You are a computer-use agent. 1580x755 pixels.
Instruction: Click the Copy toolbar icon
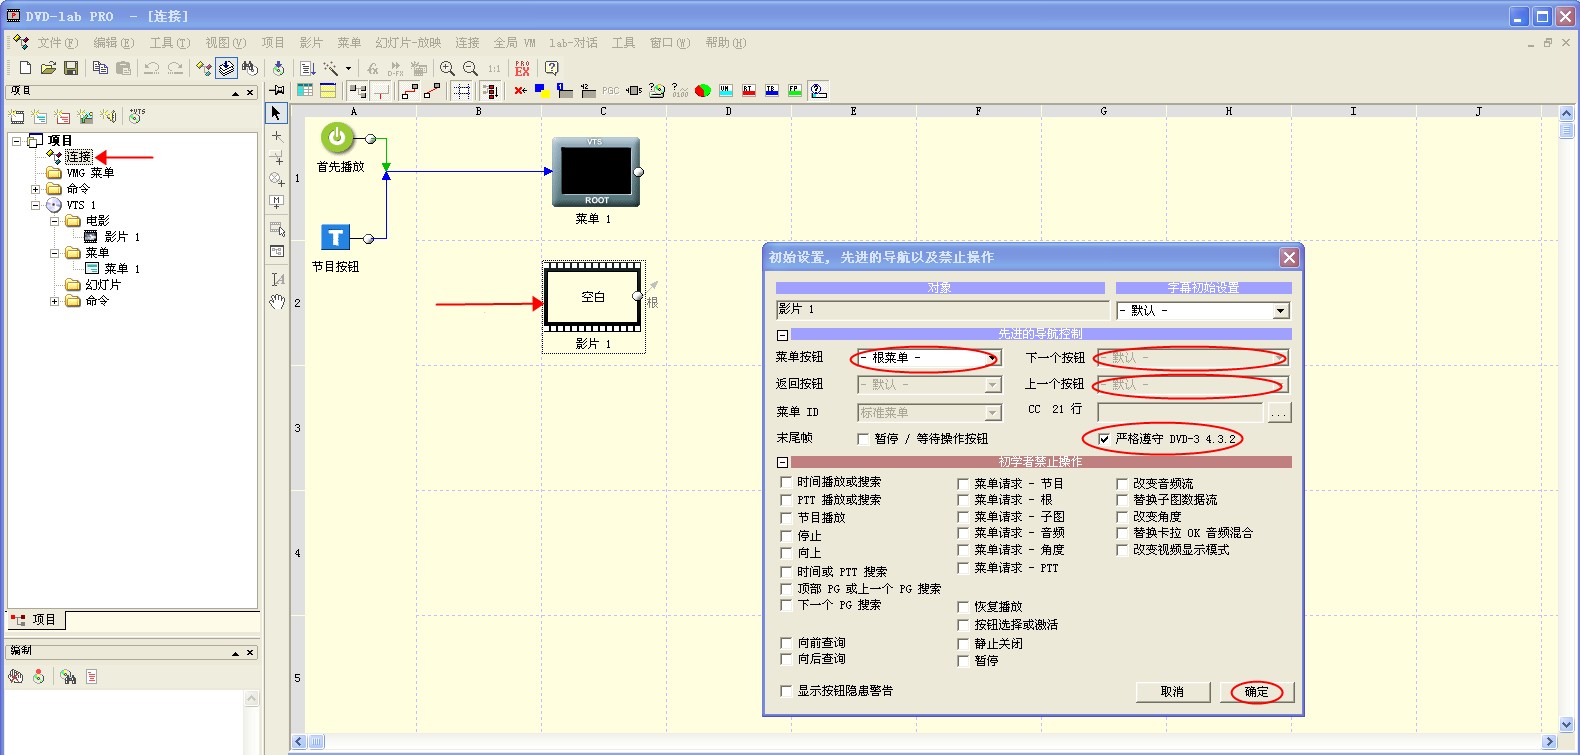[100, 68]
